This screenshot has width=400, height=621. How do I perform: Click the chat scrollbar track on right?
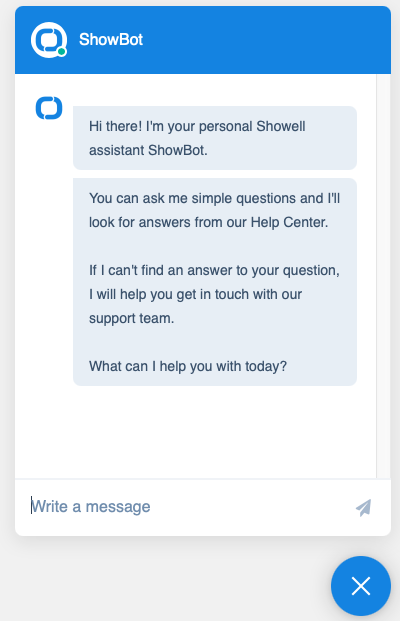coord(383,276)
